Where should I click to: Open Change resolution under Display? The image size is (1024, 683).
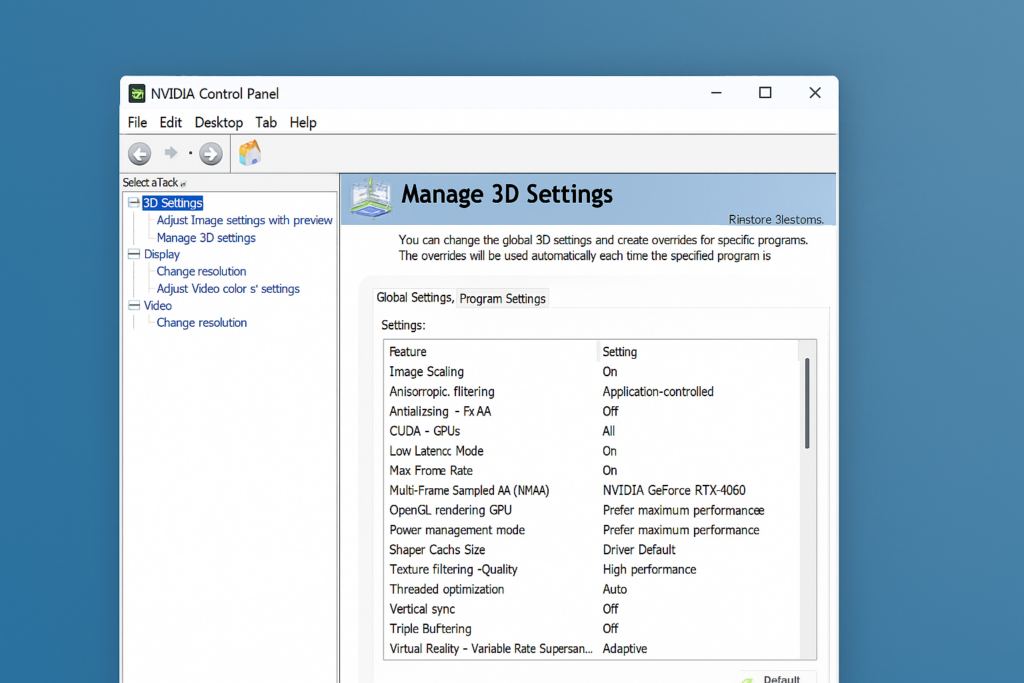[201, 271]
